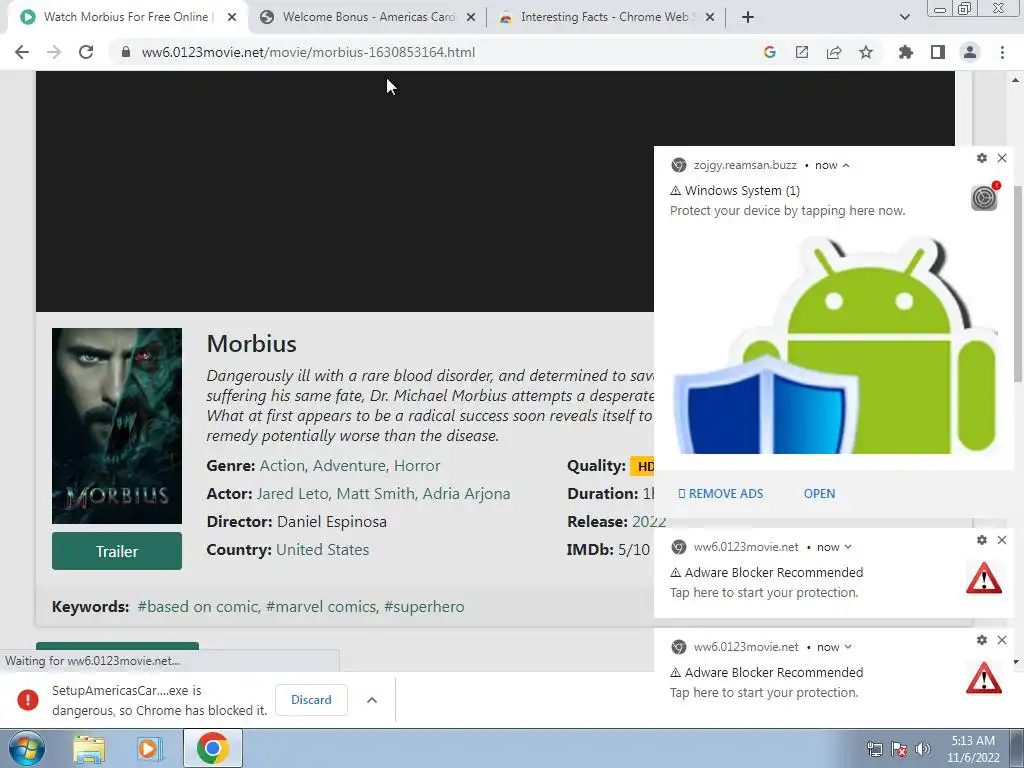Open the Windows Start menu
The height and width of the screenshot is (768, 1024).
(27, 748)
